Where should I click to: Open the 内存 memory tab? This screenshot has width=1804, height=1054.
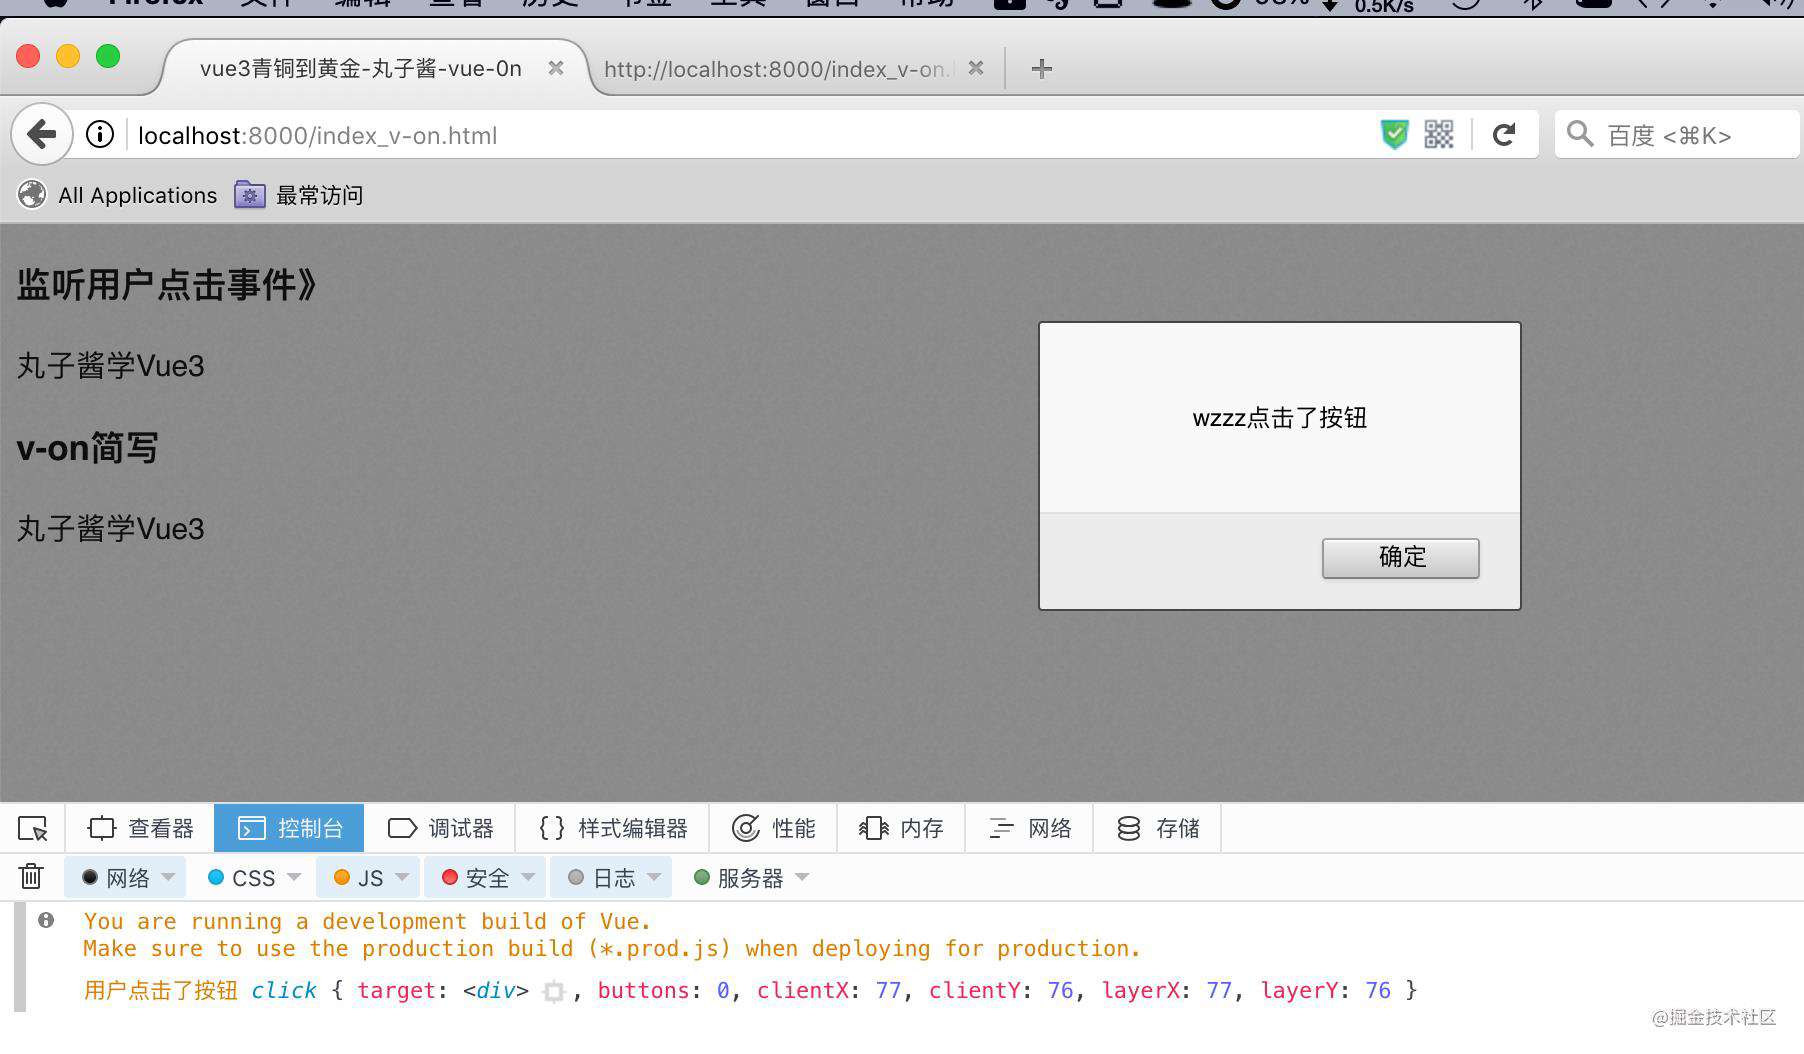point(901,828)
